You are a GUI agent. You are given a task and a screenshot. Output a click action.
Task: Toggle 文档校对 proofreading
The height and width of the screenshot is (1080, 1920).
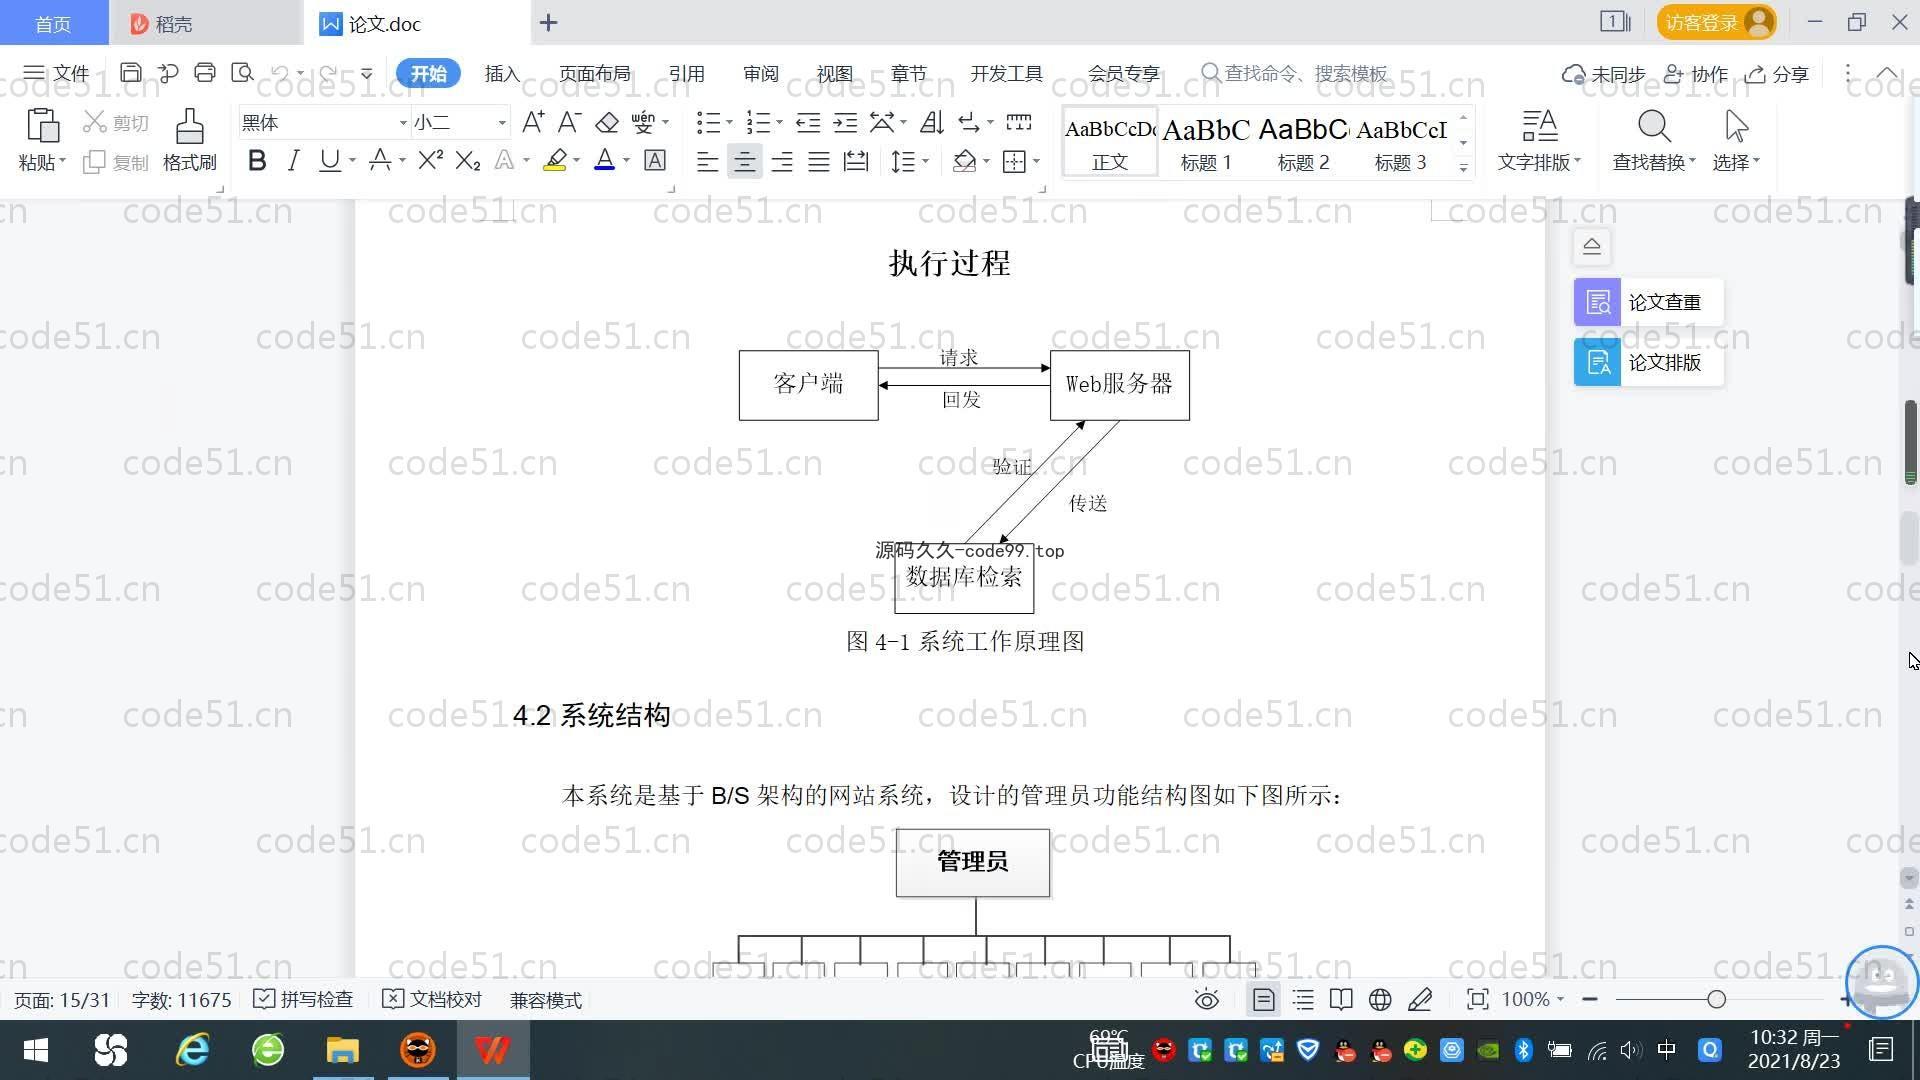432,999
